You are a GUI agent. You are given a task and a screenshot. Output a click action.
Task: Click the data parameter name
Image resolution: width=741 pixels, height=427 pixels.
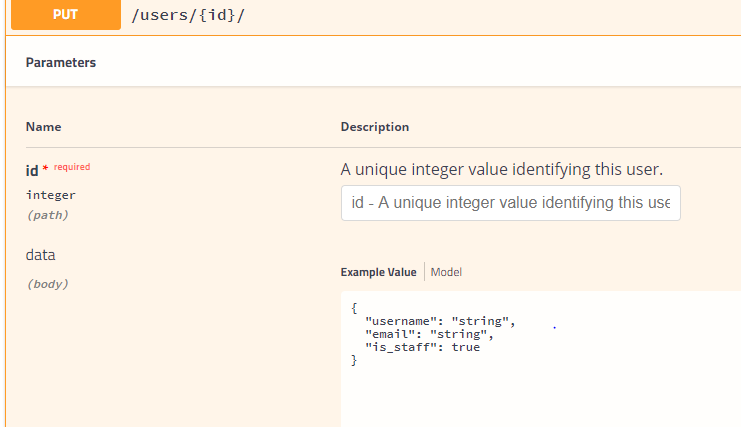point(40,255)
